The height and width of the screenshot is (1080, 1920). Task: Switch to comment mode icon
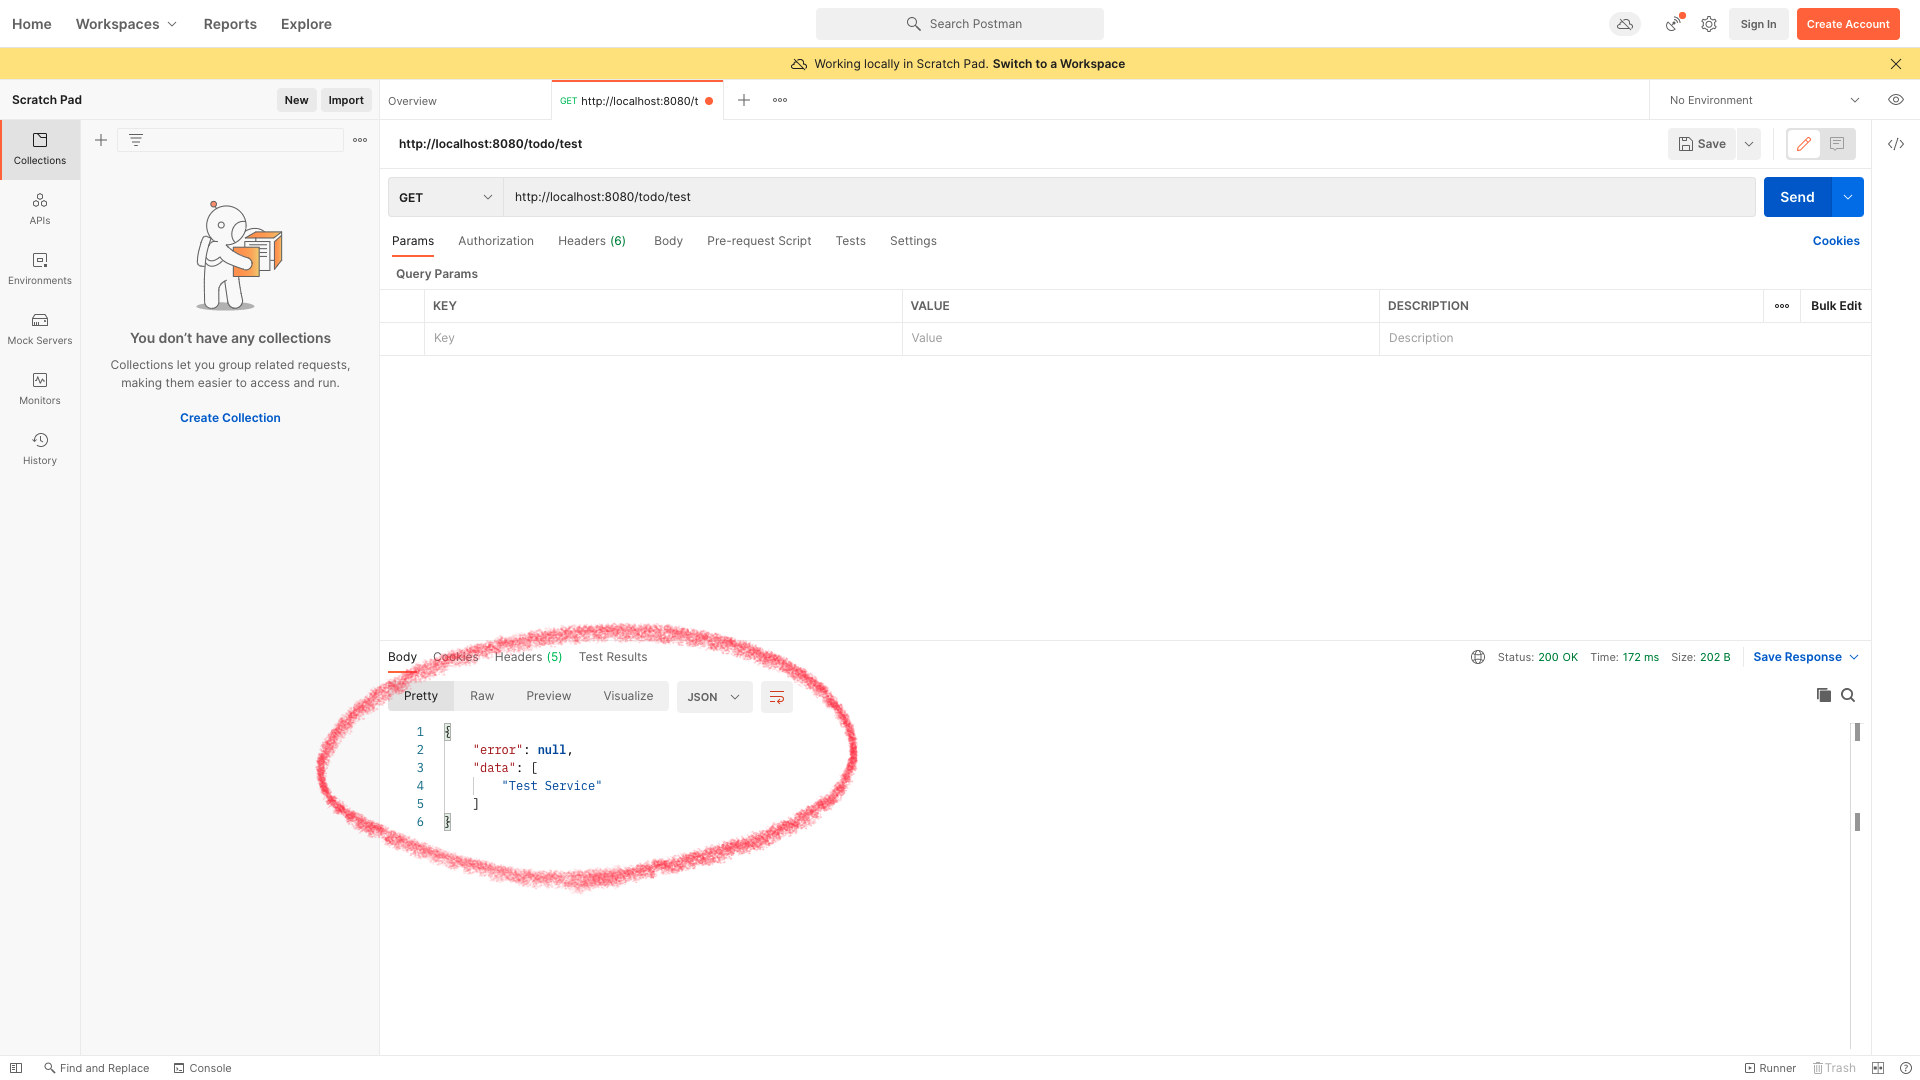pyautogui.click(x=1837, y=144)
